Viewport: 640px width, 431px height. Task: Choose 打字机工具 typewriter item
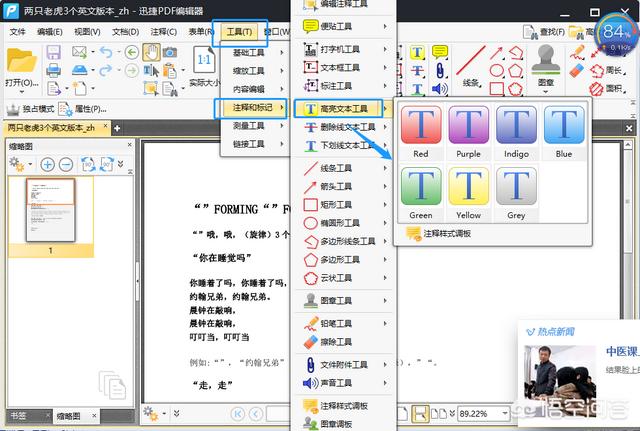344,49
